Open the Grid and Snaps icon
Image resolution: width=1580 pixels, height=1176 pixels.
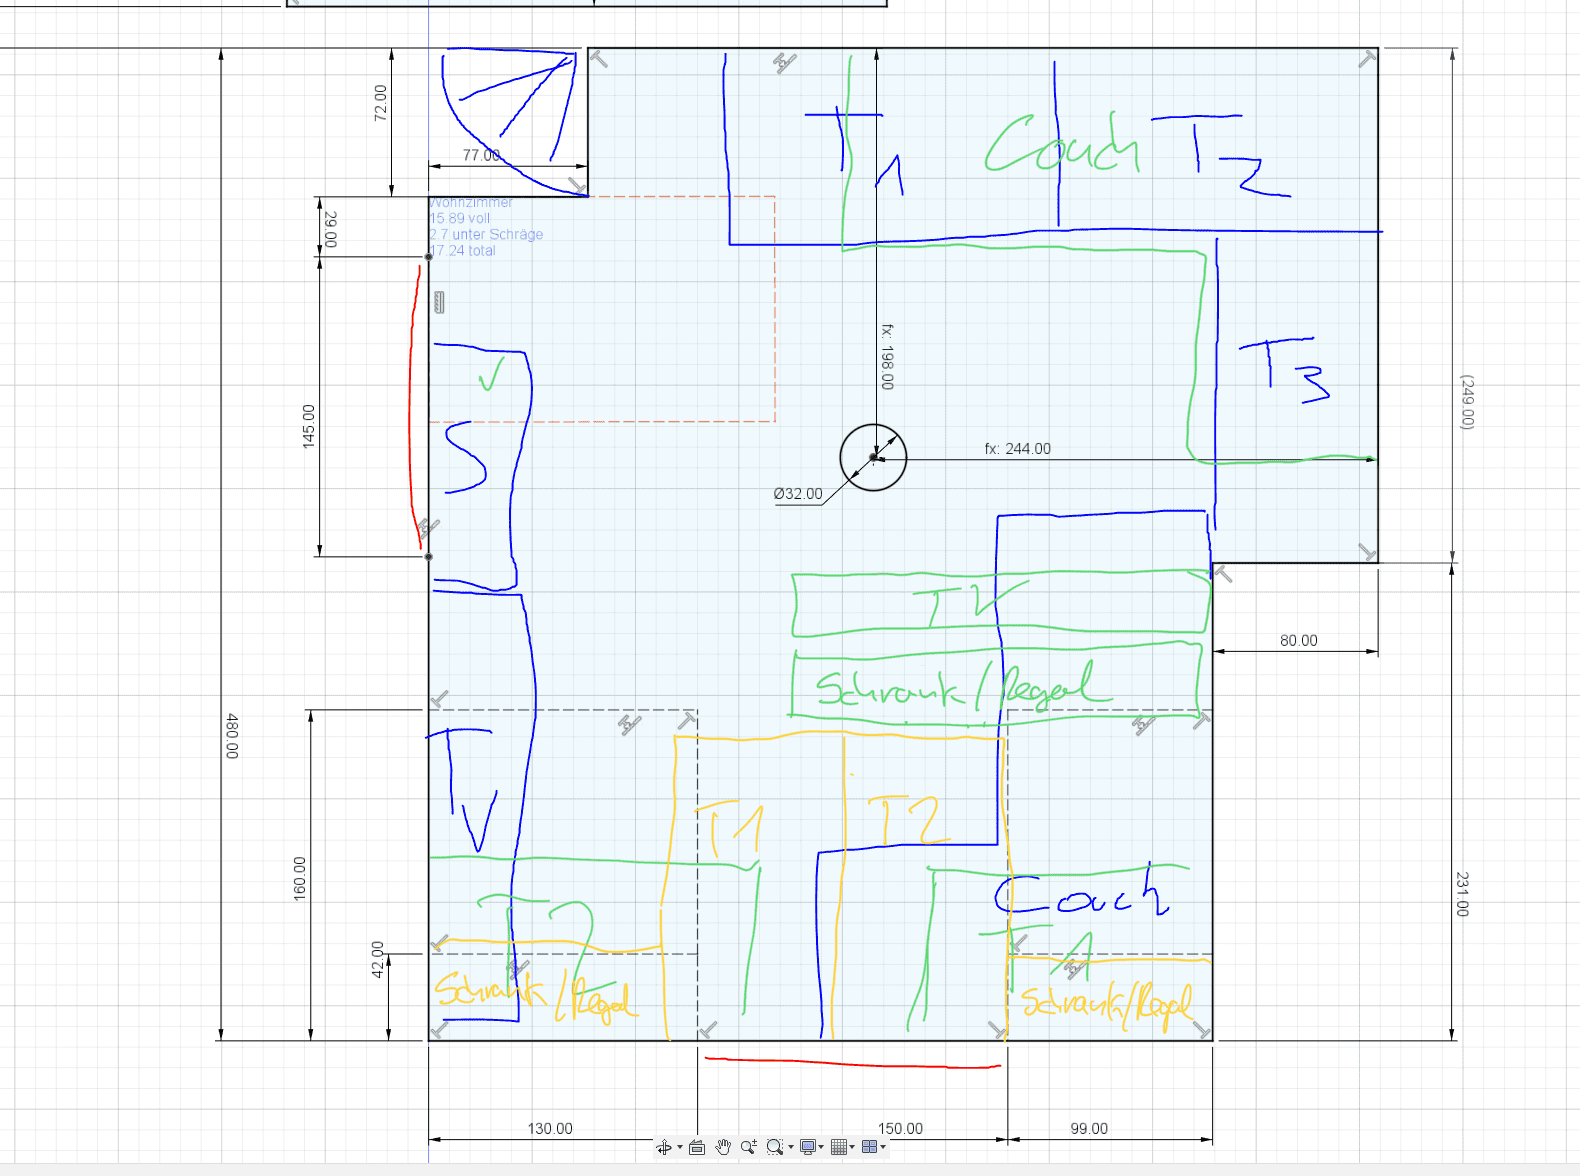click(x=839, y=1147)
